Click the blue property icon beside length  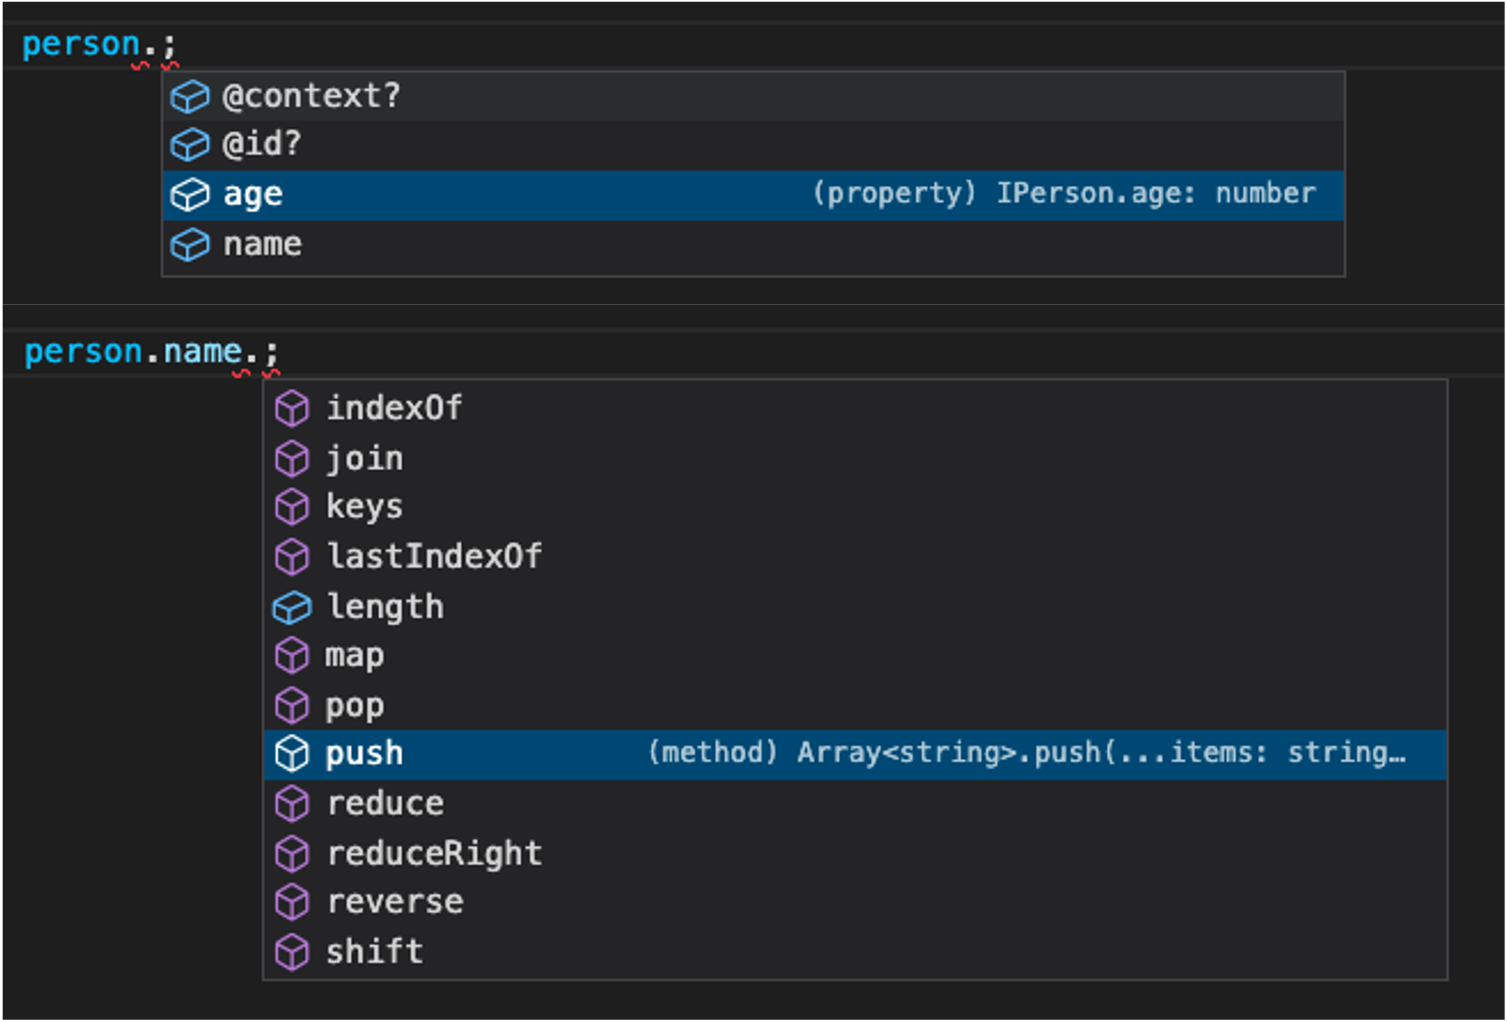[x=292, y=608]
